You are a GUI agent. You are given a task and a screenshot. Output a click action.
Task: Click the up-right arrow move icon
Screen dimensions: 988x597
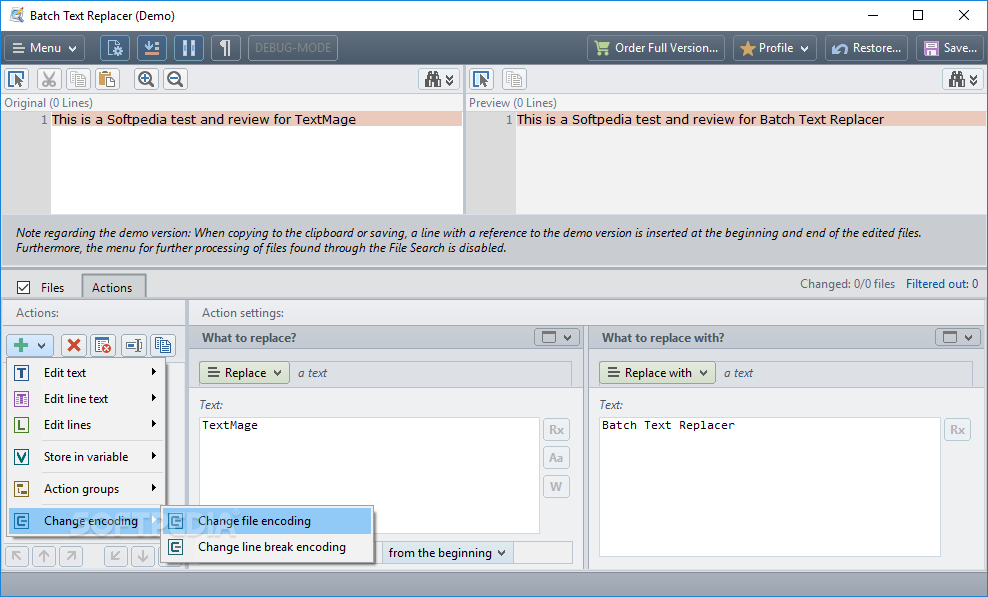(x=71, y=556)
